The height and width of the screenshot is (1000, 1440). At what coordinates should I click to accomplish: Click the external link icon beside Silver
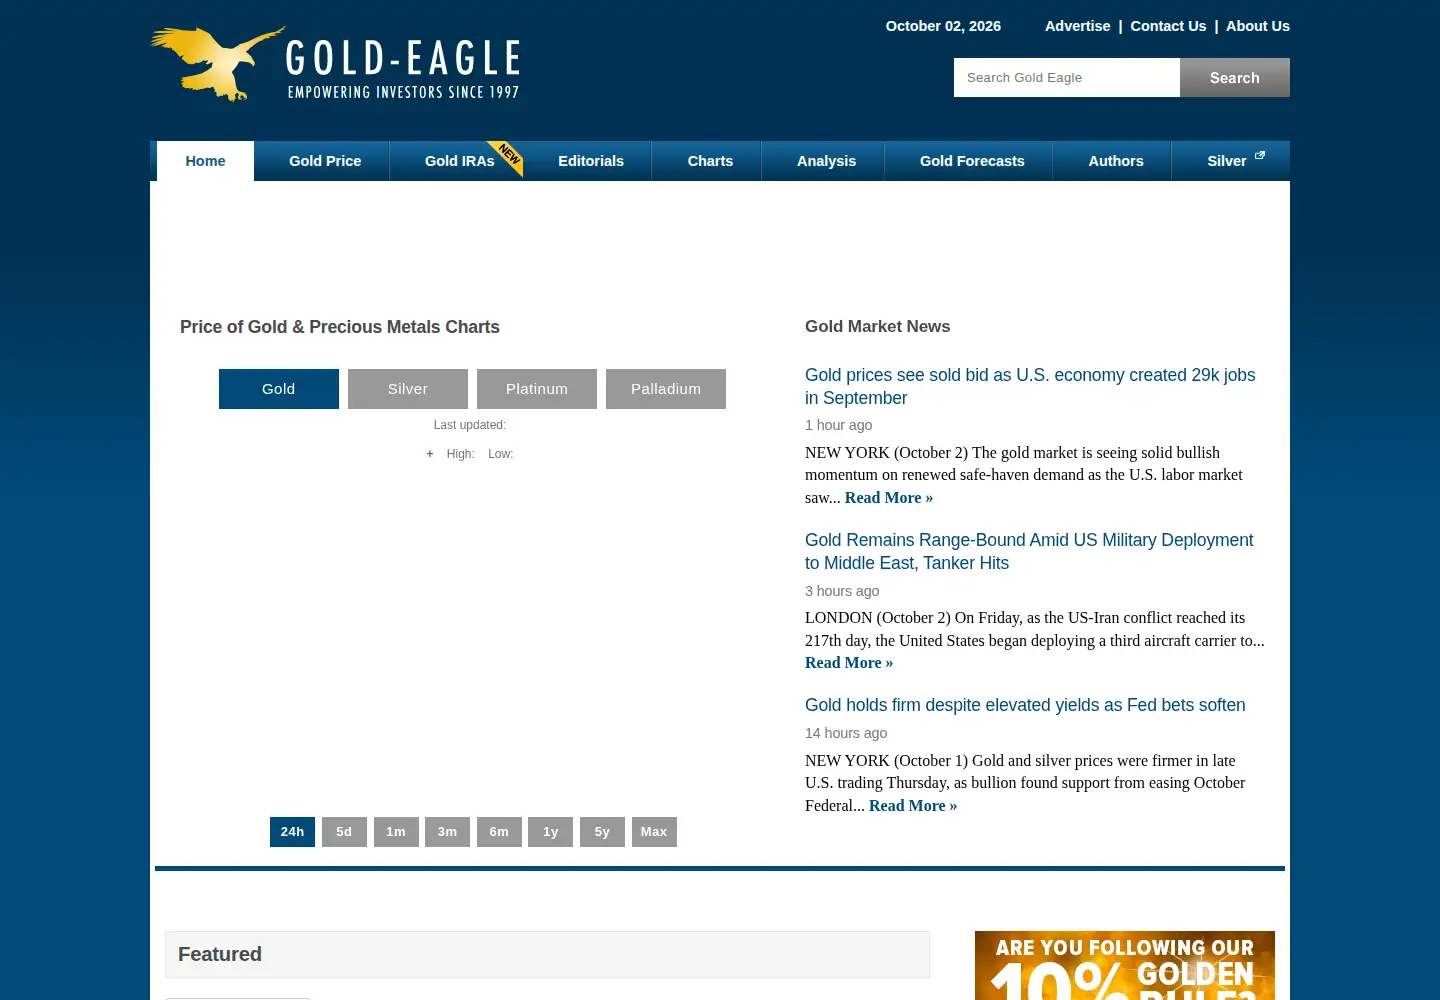click(1260, 155)
